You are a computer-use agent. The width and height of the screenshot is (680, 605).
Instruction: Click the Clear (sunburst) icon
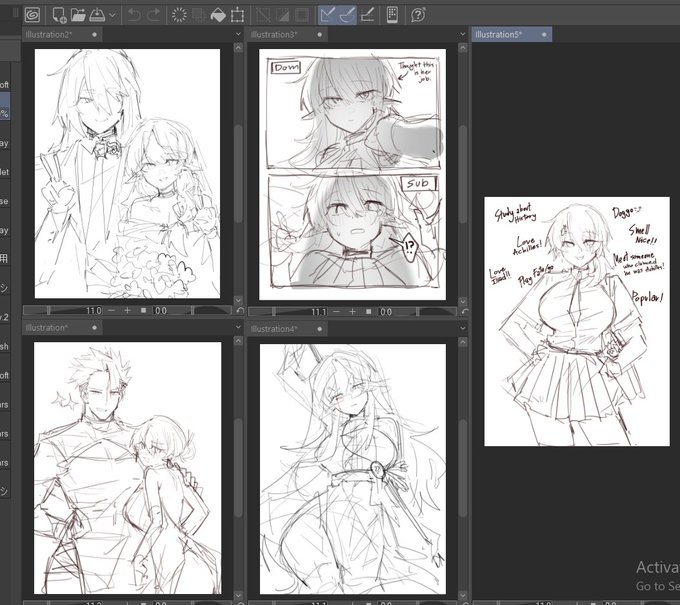pyautogui.click(x=179, y=15)
